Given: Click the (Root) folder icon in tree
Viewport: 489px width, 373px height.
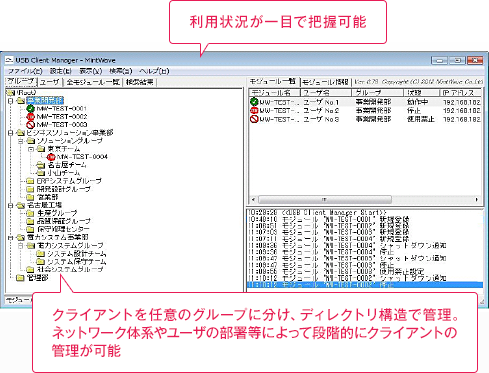Looking at the screenshot, I should coord(11,92).
